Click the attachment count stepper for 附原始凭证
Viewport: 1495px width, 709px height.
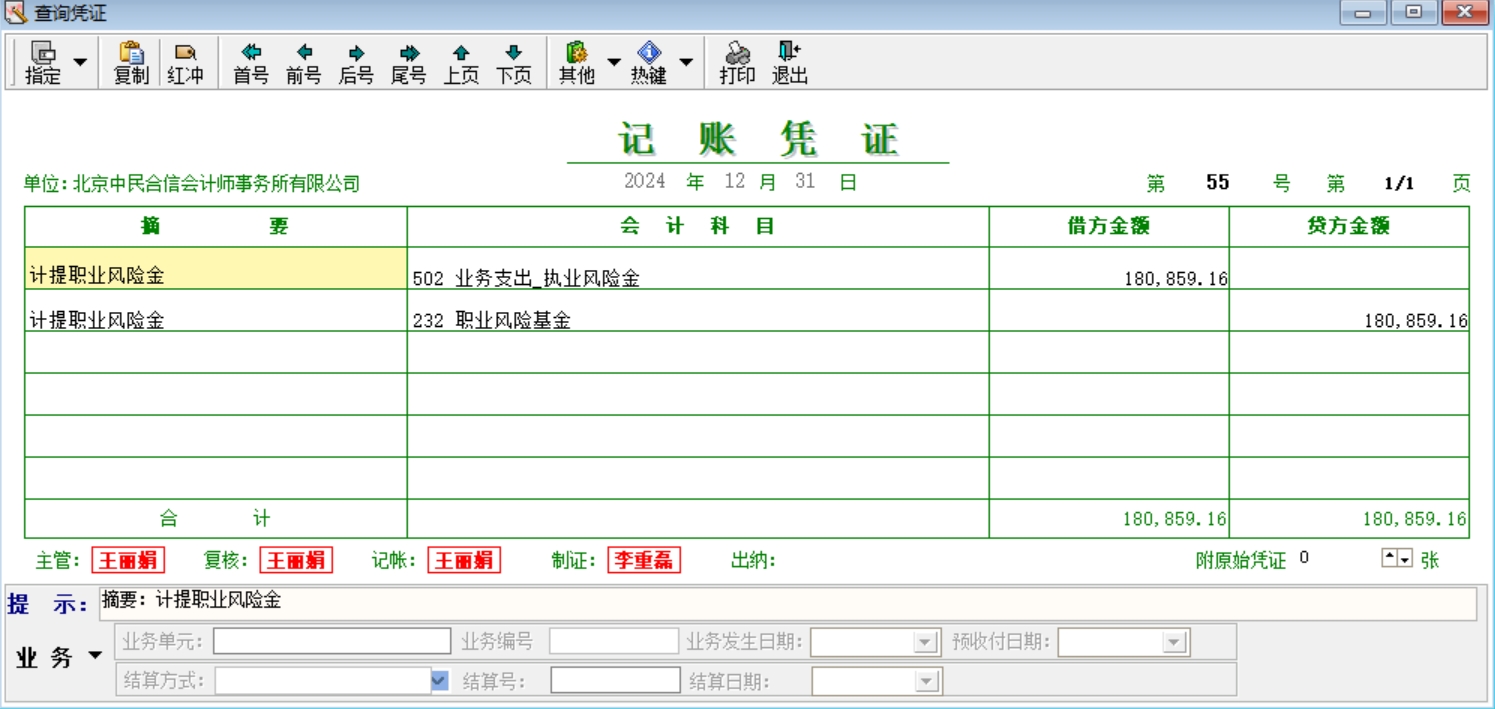1397,559
